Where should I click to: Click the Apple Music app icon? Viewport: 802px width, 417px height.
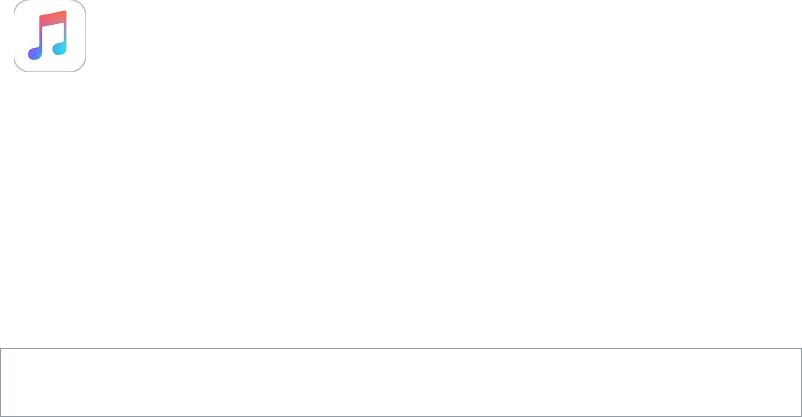pos(50,36)
